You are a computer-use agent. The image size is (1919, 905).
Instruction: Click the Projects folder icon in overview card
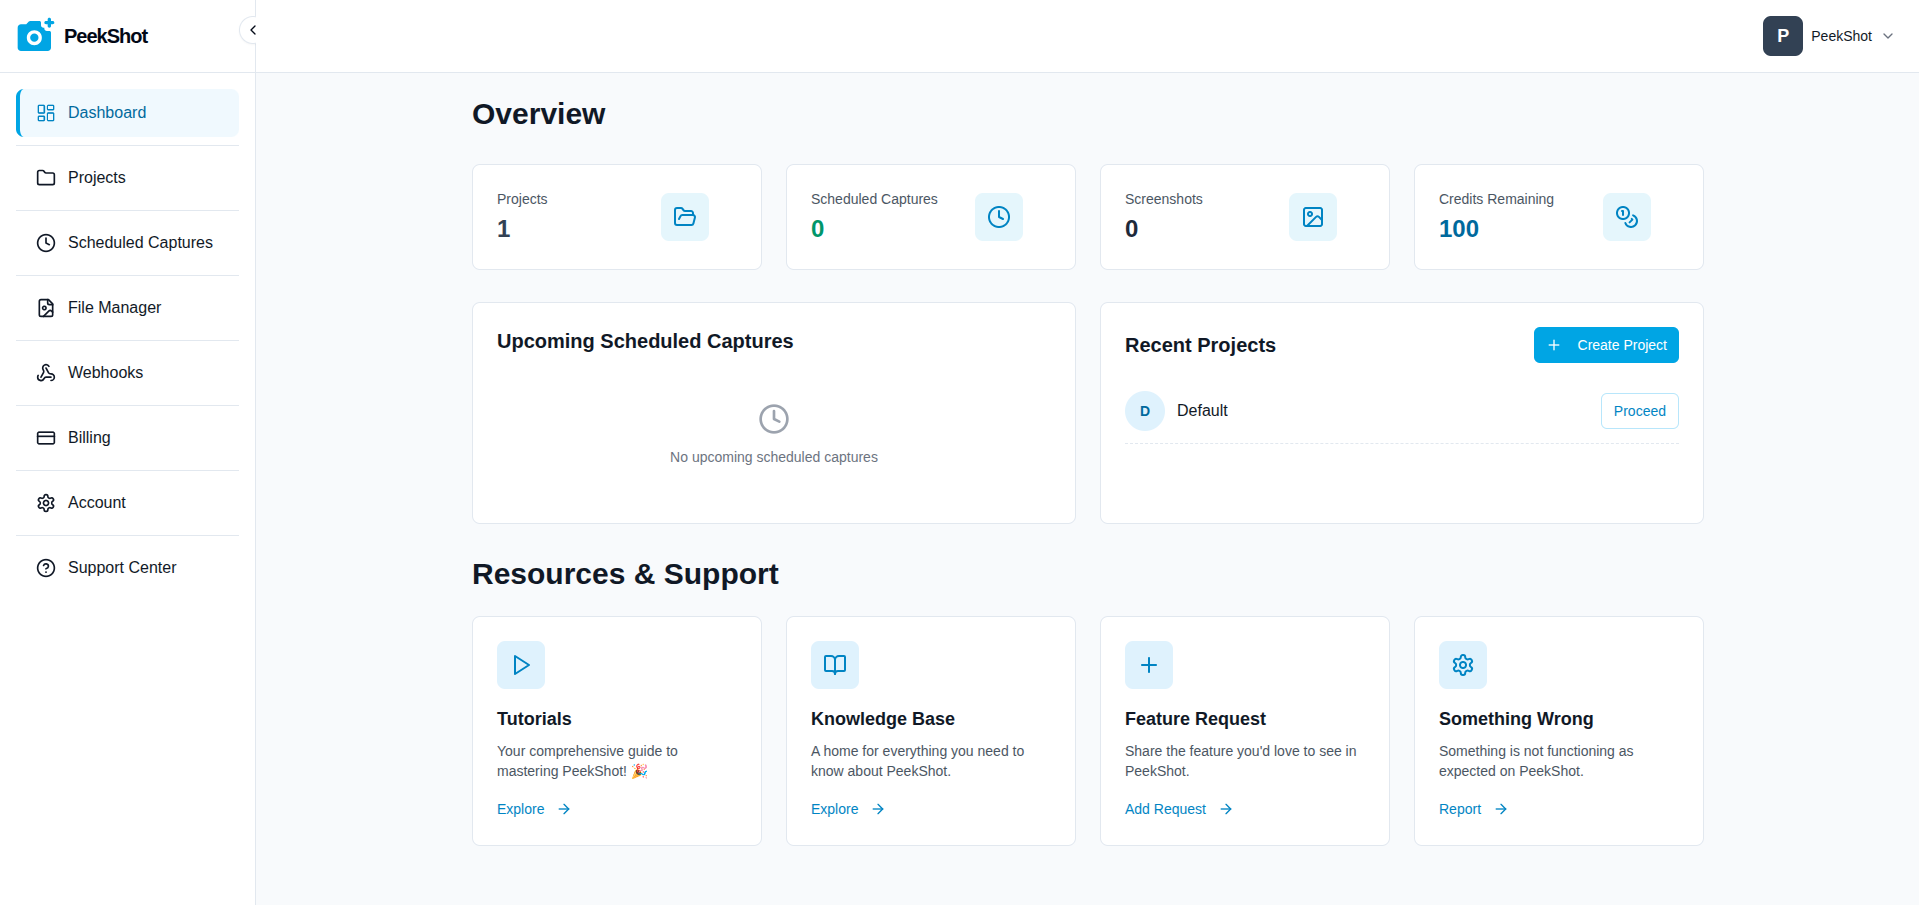pyautogui.click(x=684, y=217)
